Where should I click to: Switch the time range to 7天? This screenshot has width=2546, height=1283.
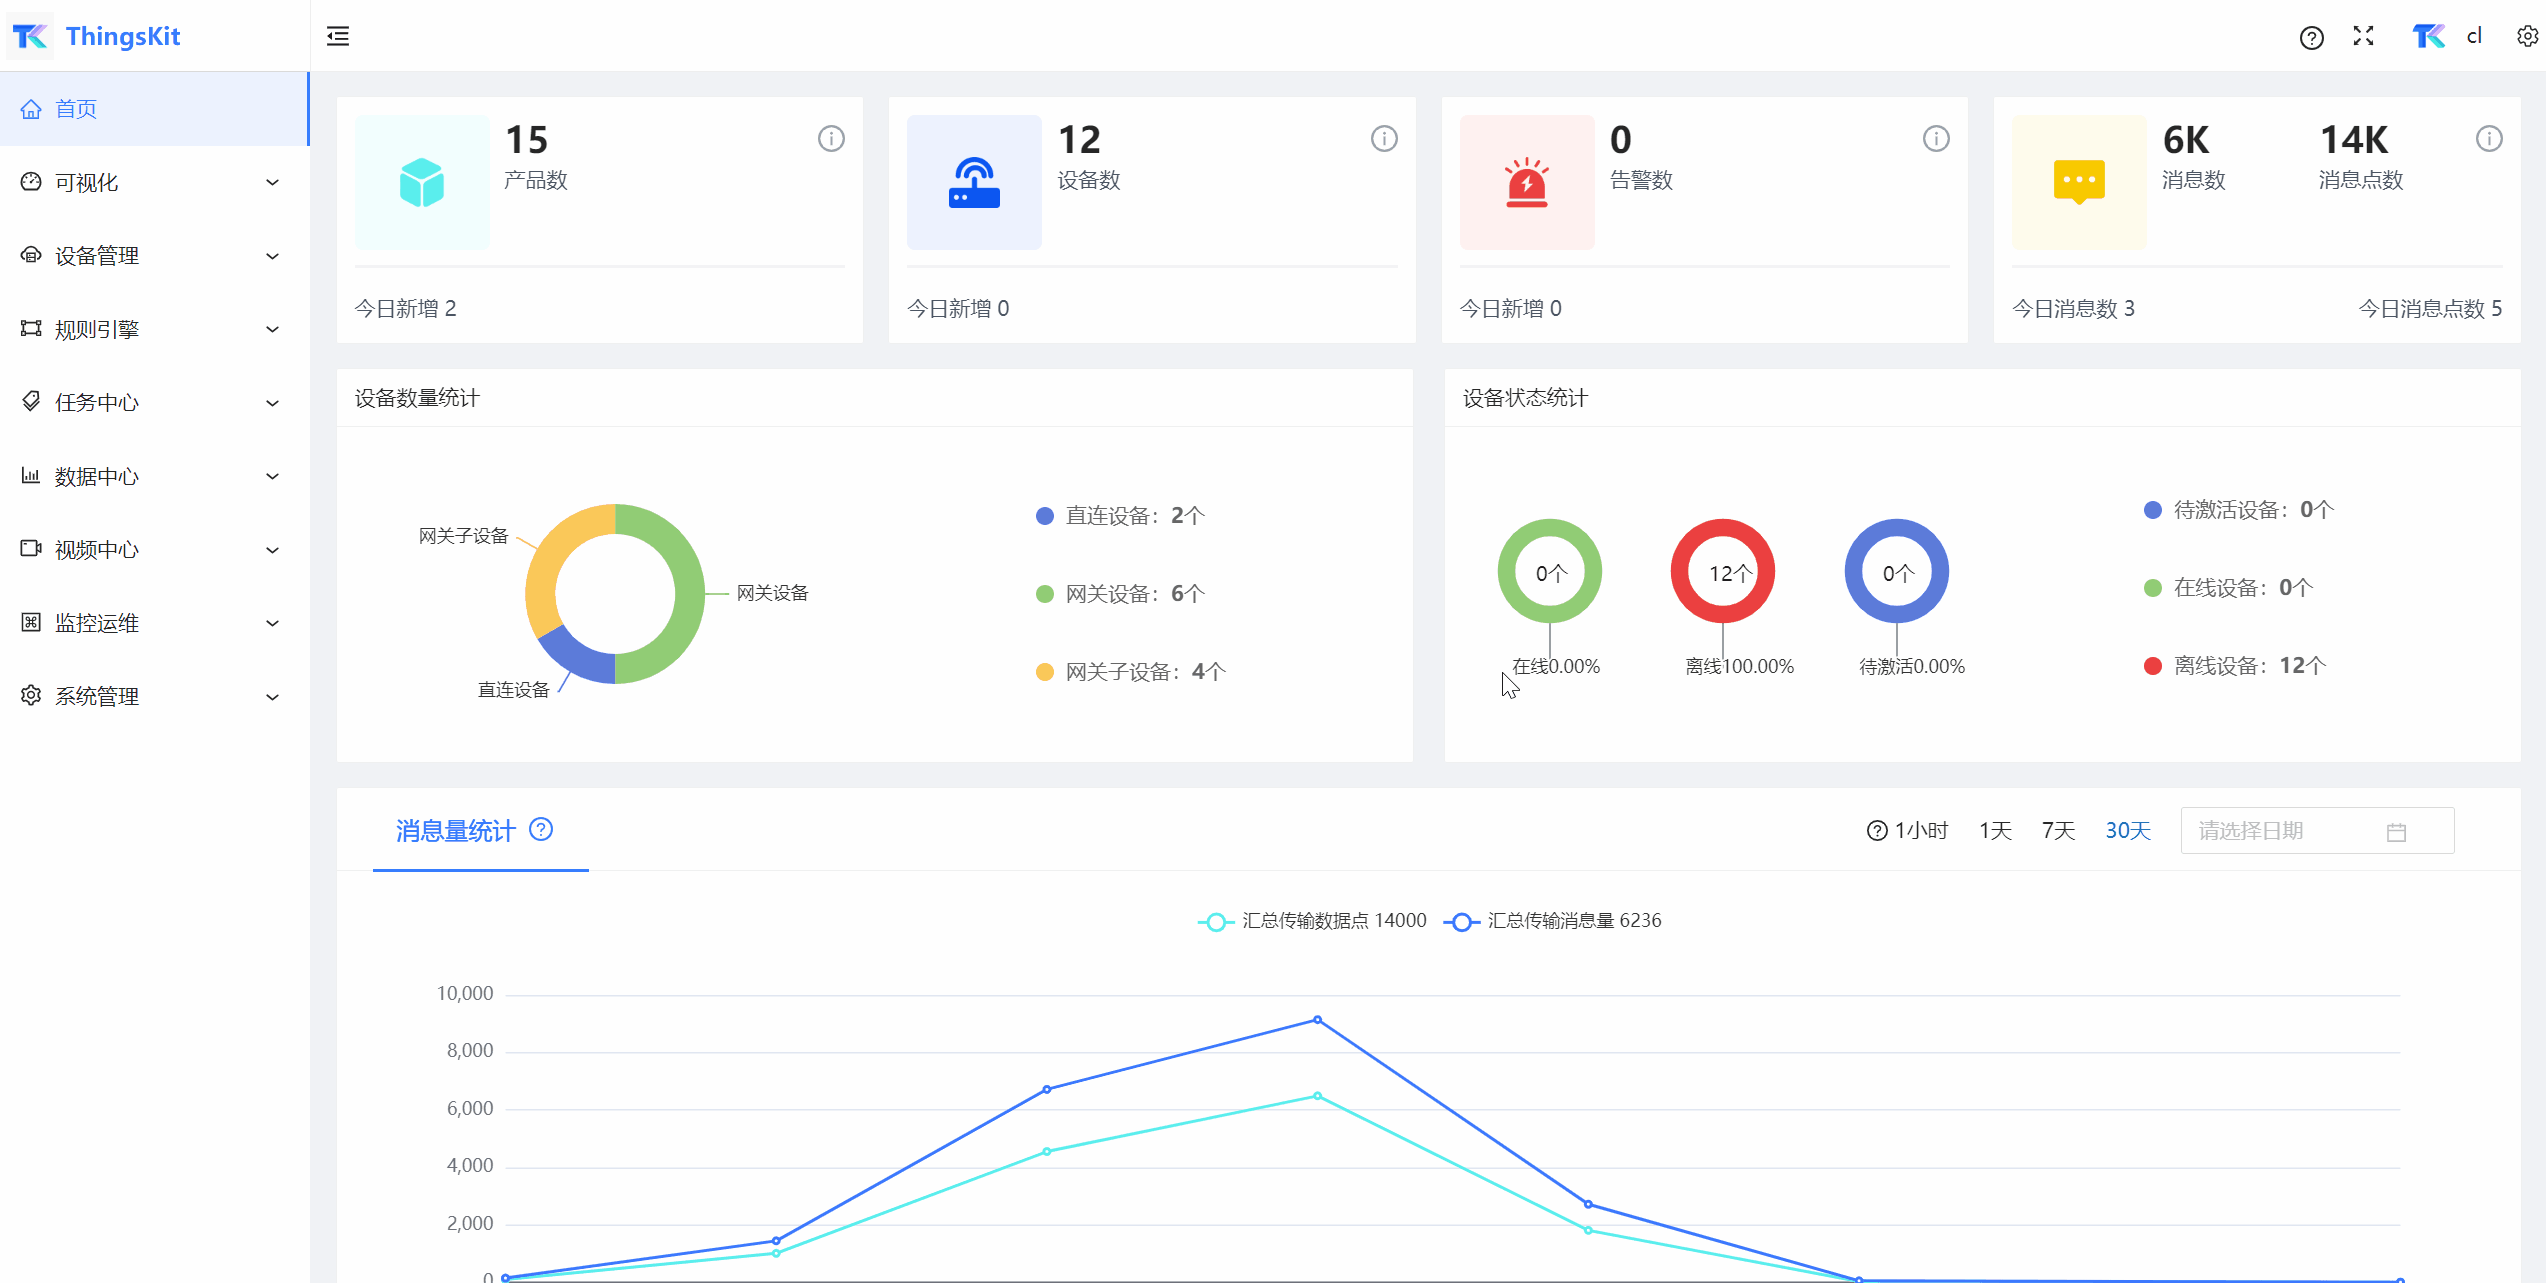tap(2058, 831)
